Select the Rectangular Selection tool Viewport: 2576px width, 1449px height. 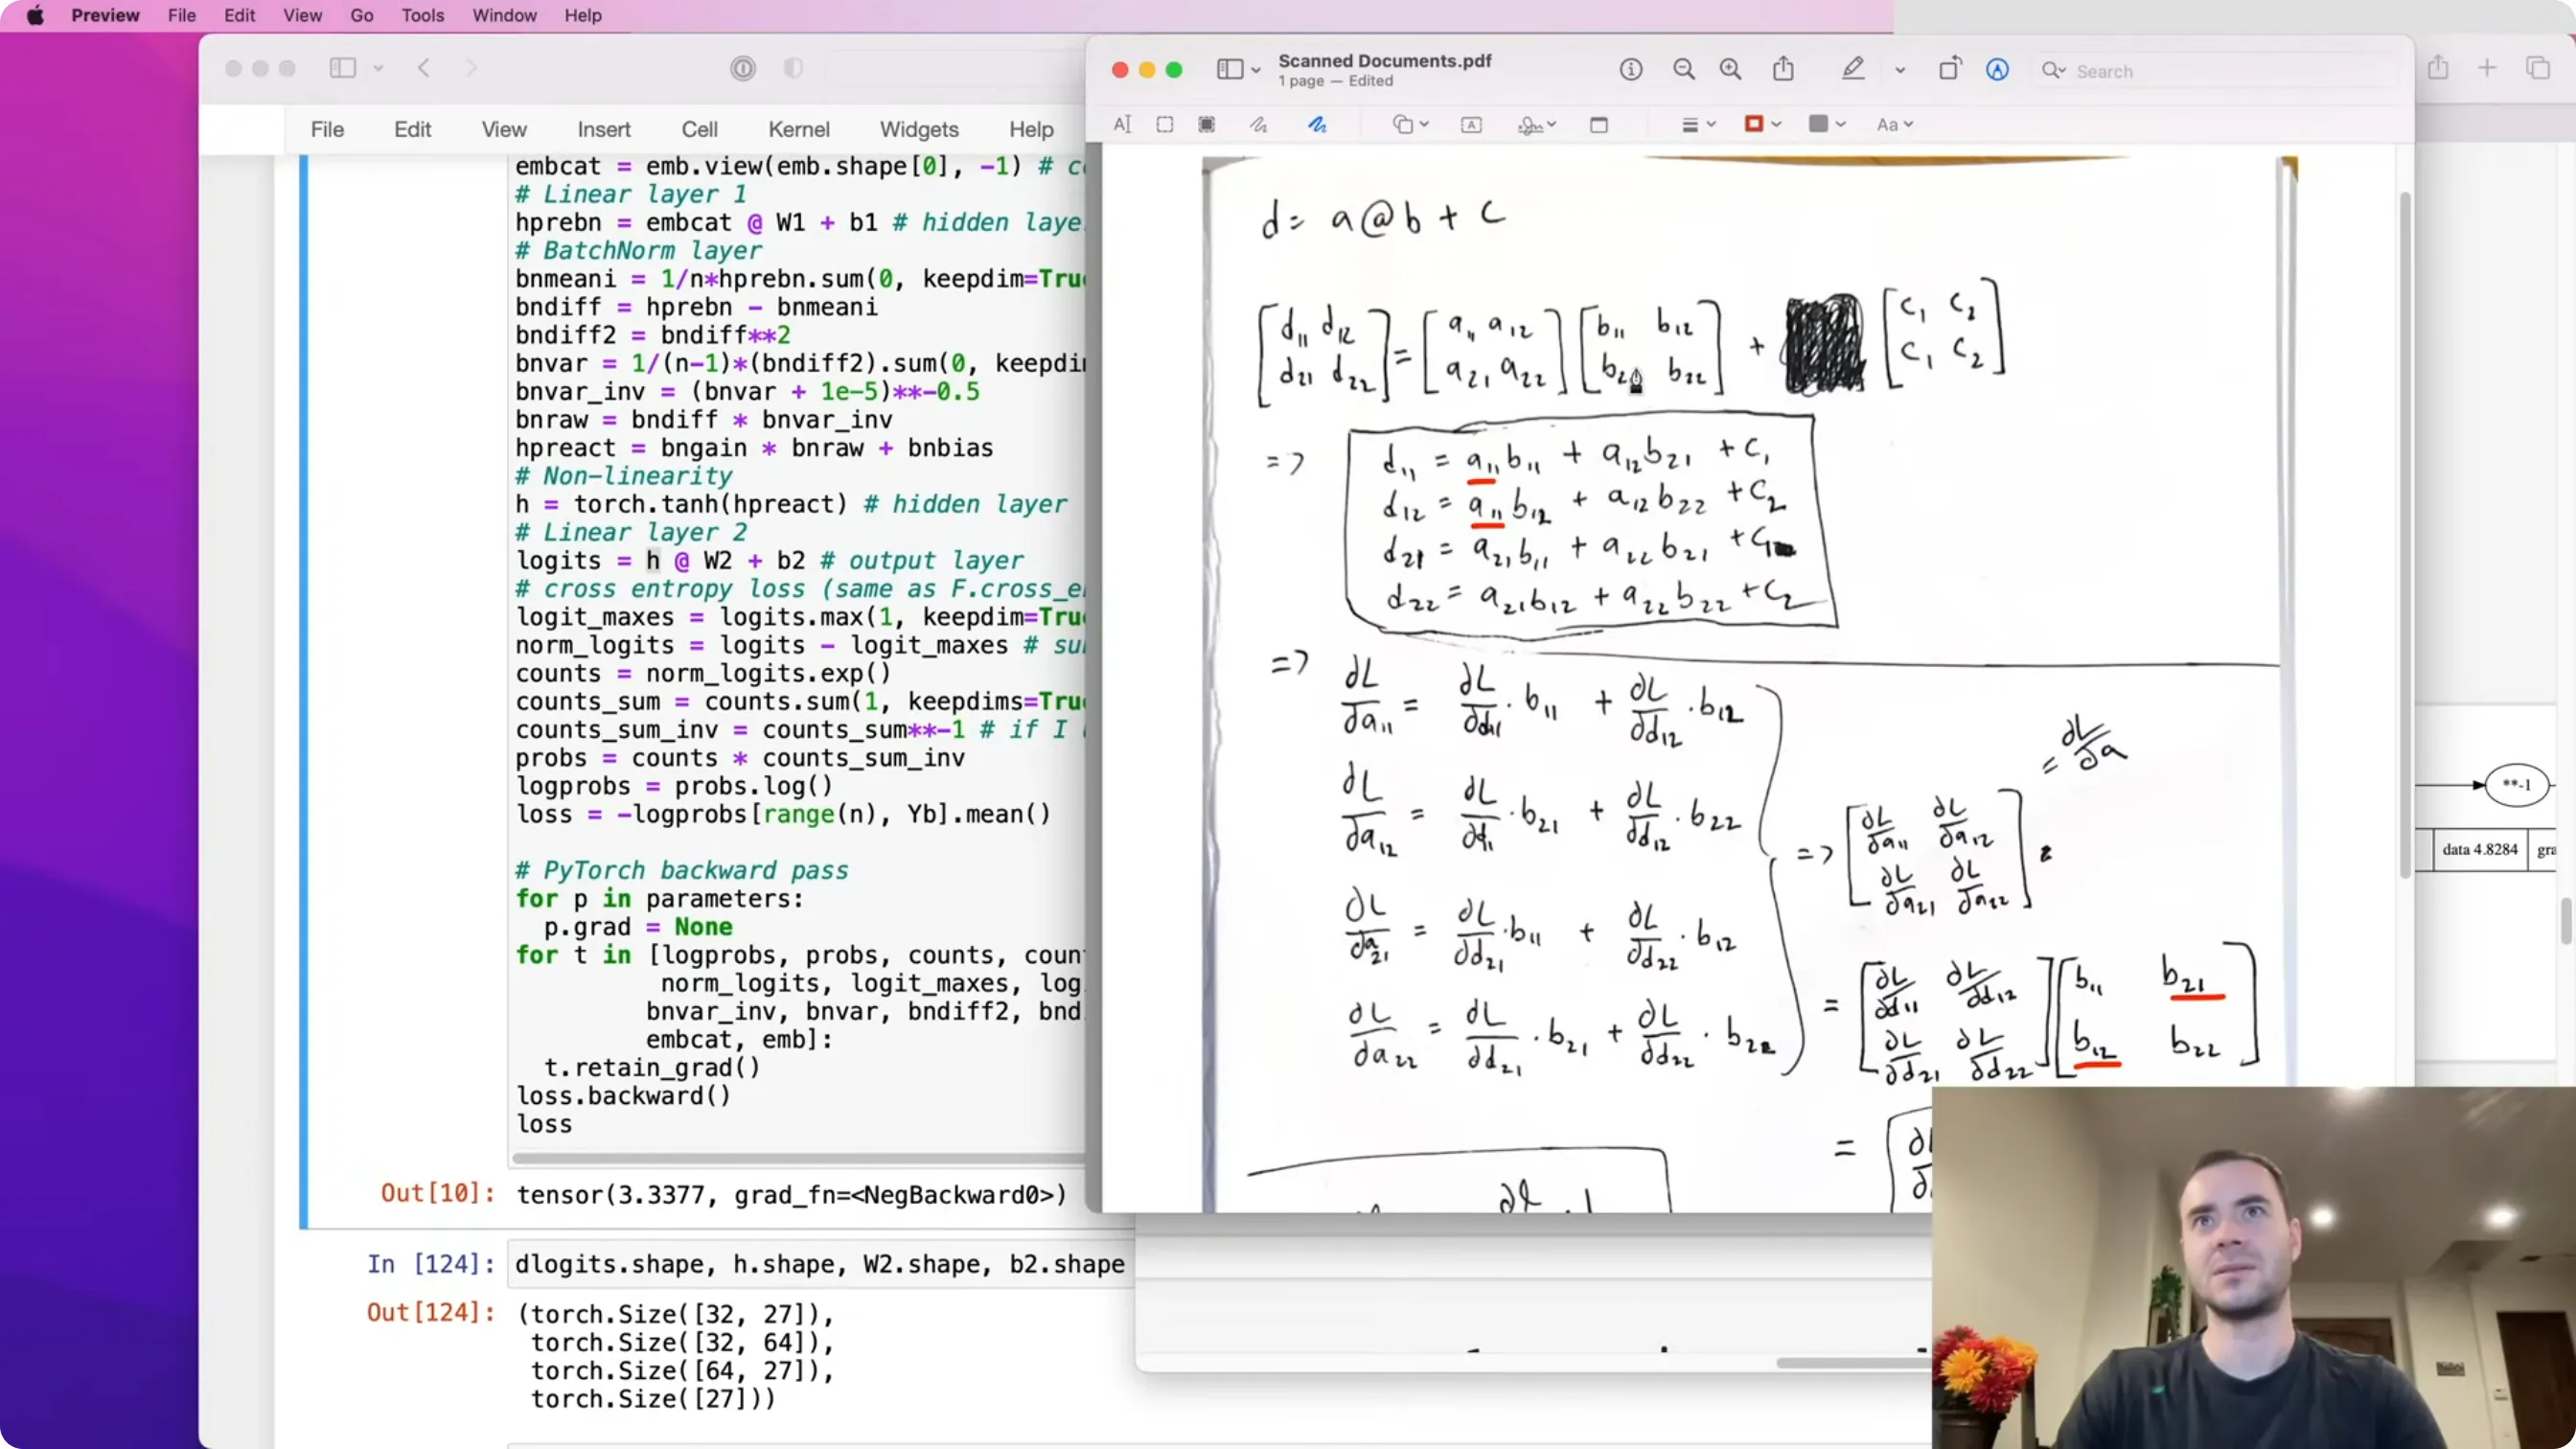[1165, 125]
